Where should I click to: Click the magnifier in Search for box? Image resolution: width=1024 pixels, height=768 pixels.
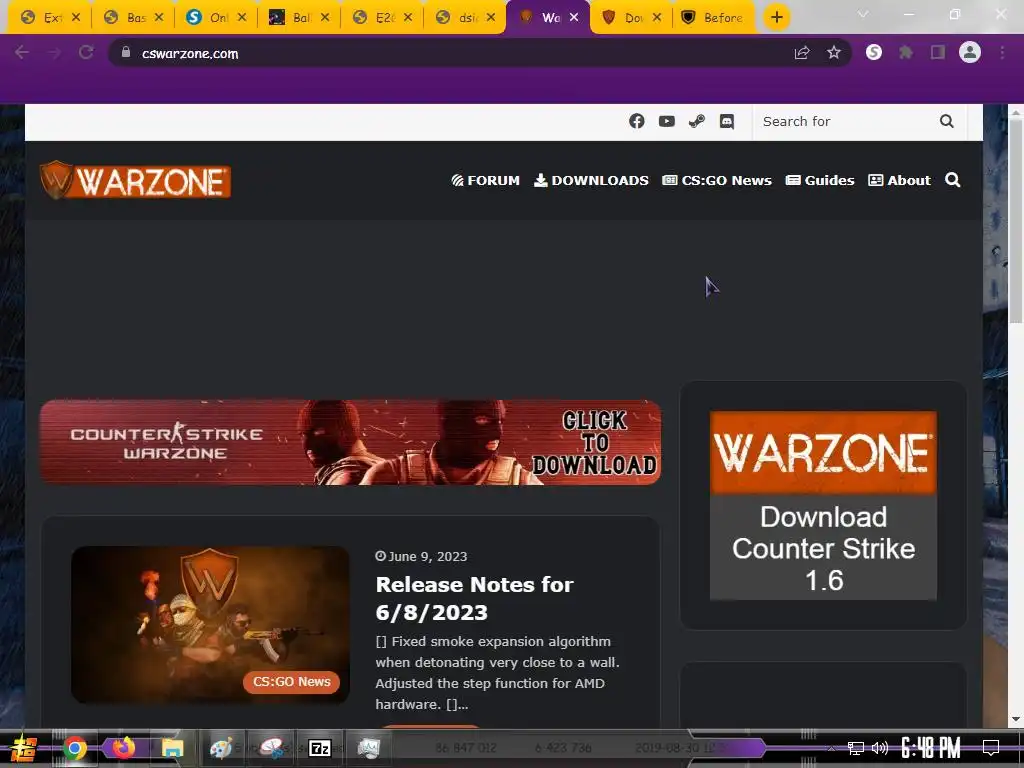pos(946,121)
